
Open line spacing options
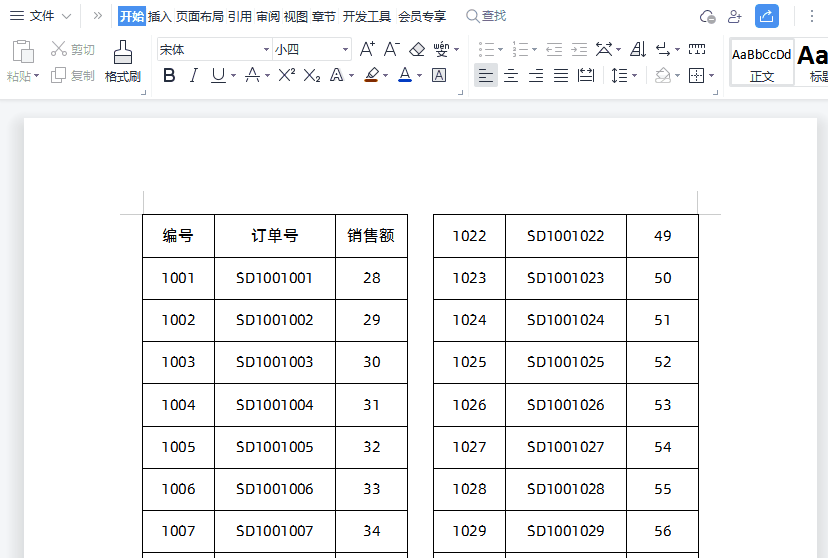[x=619, y=75]
